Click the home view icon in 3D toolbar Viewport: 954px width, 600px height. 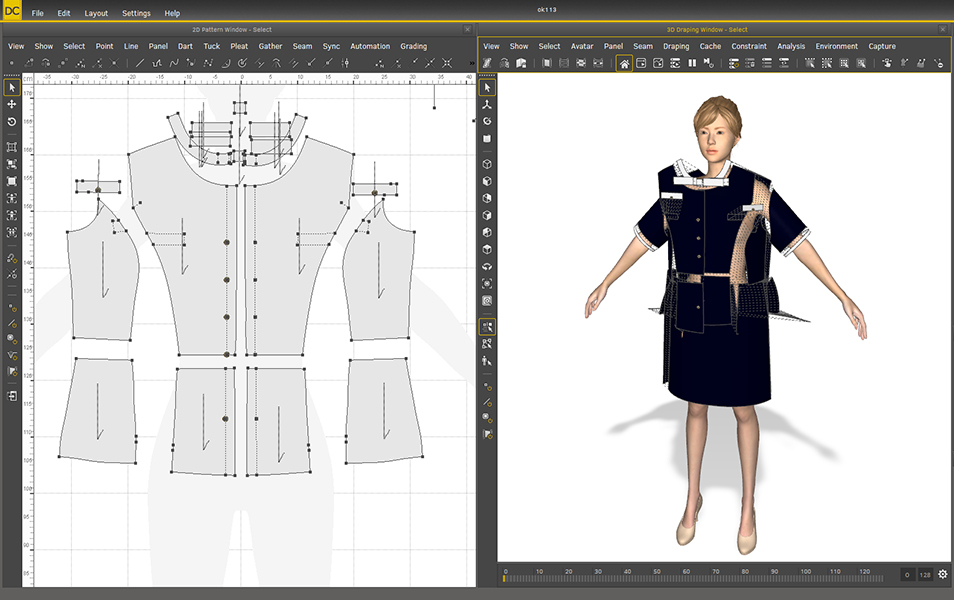point(624,63)
